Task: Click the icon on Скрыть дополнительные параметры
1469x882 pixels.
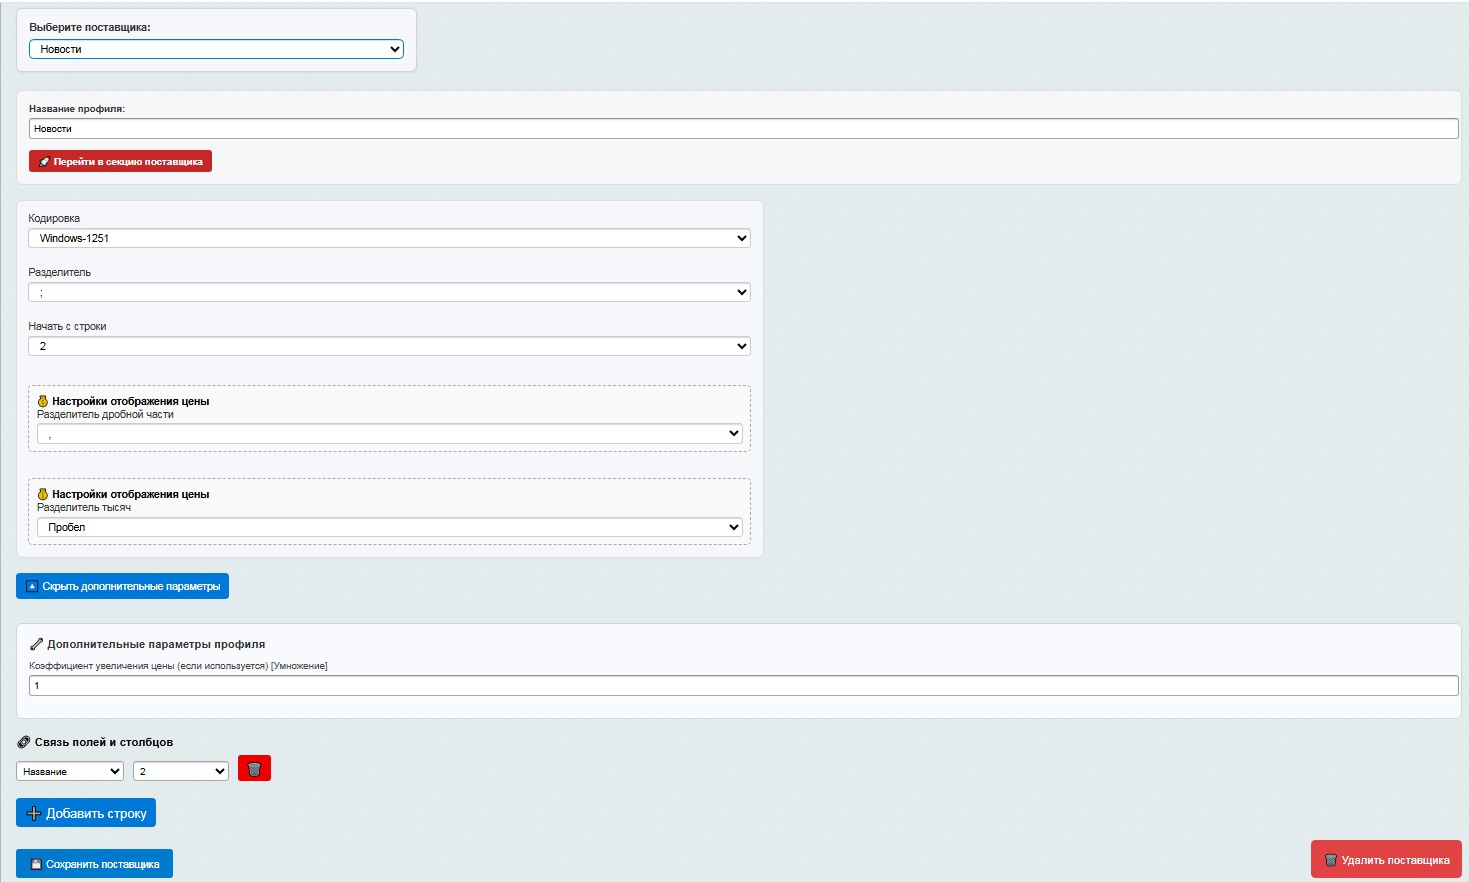Action: point(32,587)
